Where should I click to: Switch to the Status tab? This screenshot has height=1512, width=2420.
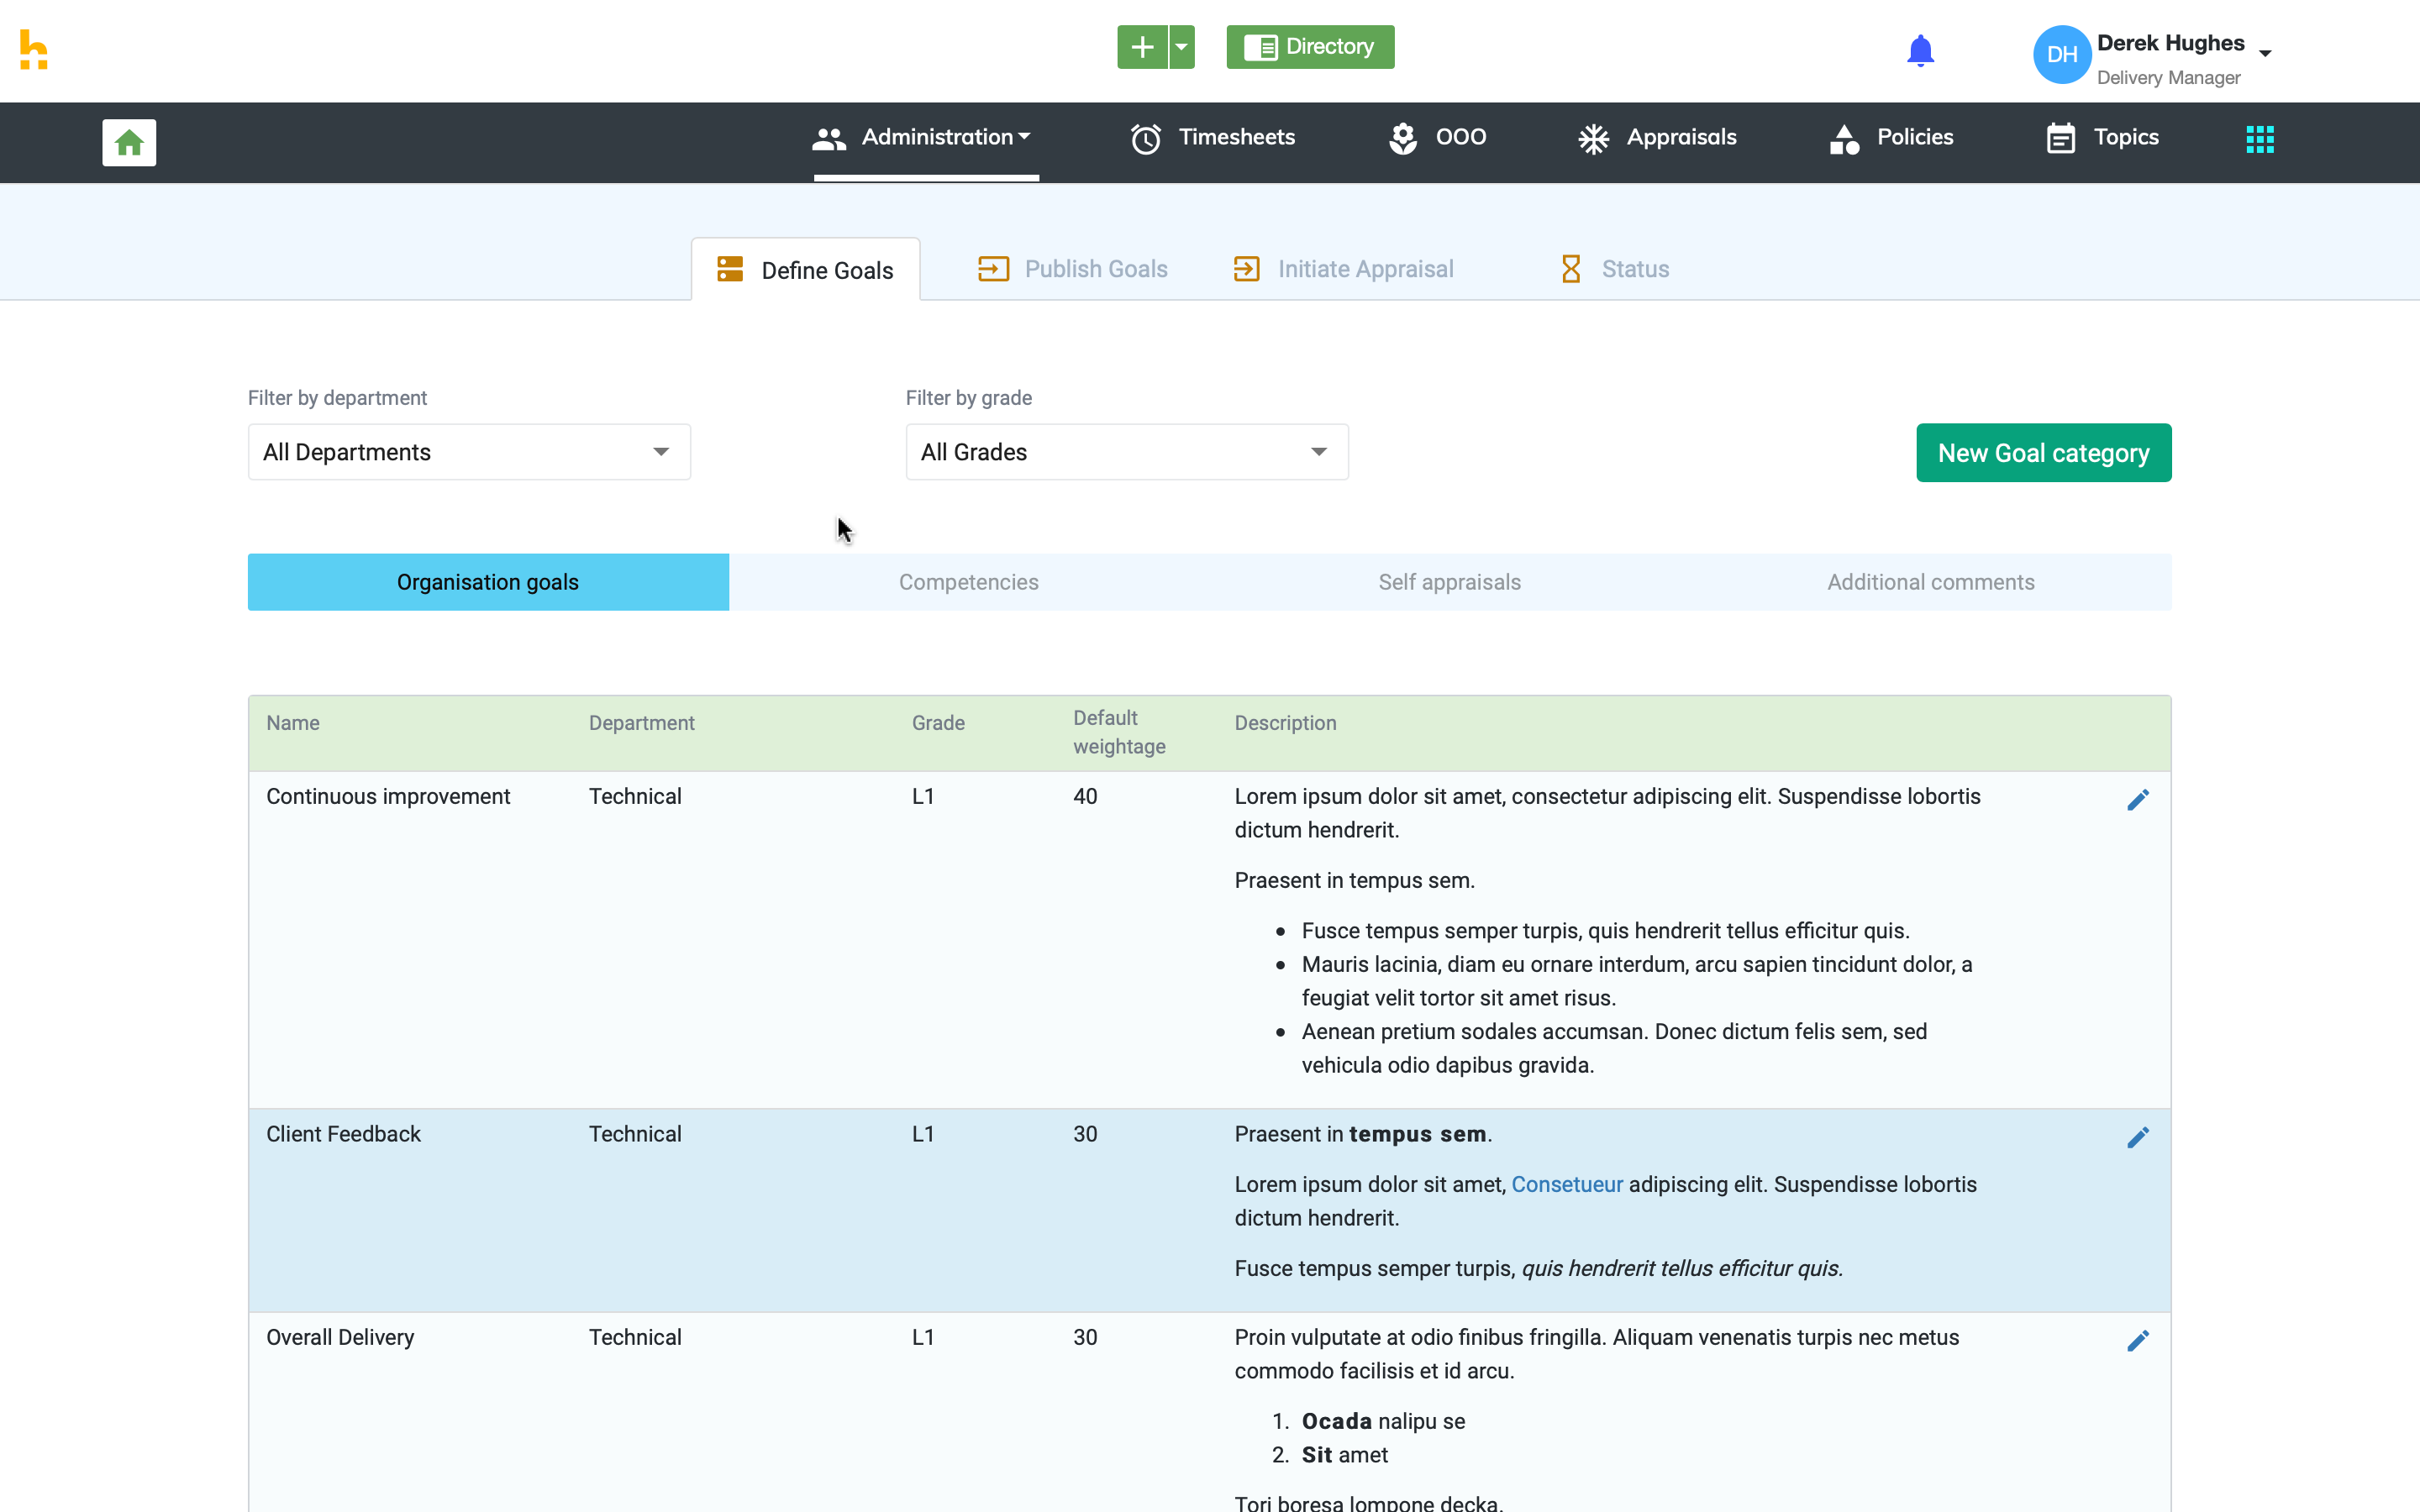point(1614,269)
